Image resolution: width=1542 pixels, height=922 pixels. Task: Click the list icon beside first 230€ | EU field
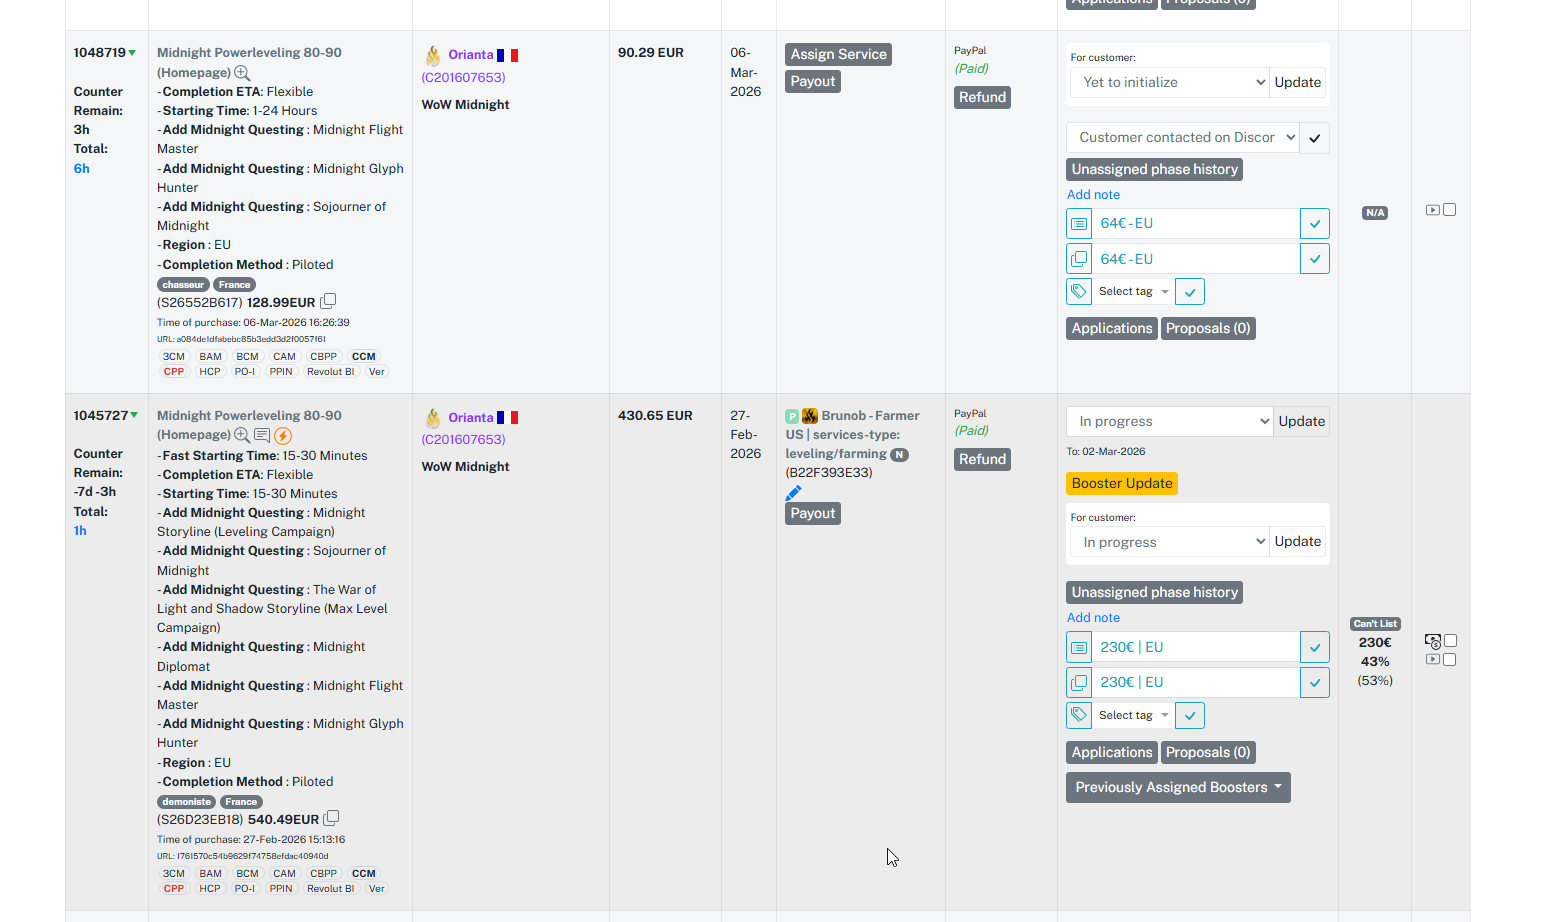pos(1079,648)
